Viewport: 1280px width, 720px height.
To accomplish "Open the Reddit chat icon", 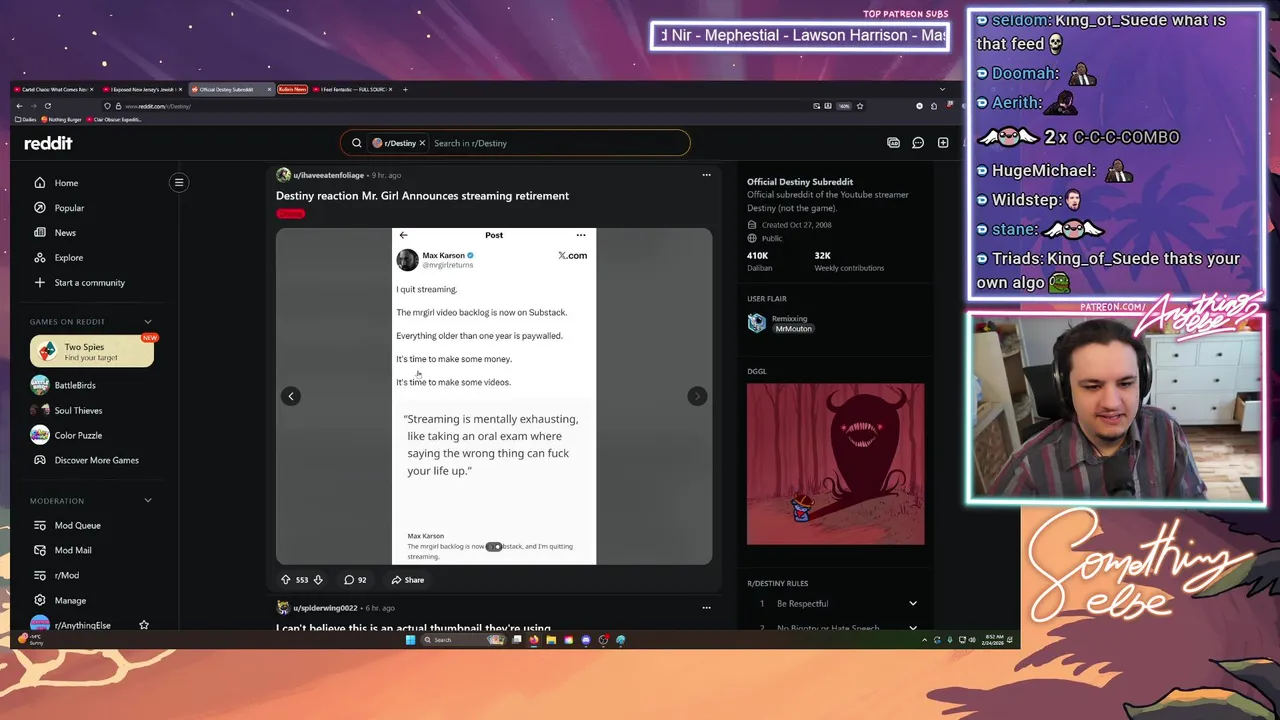I will [918, 143].
